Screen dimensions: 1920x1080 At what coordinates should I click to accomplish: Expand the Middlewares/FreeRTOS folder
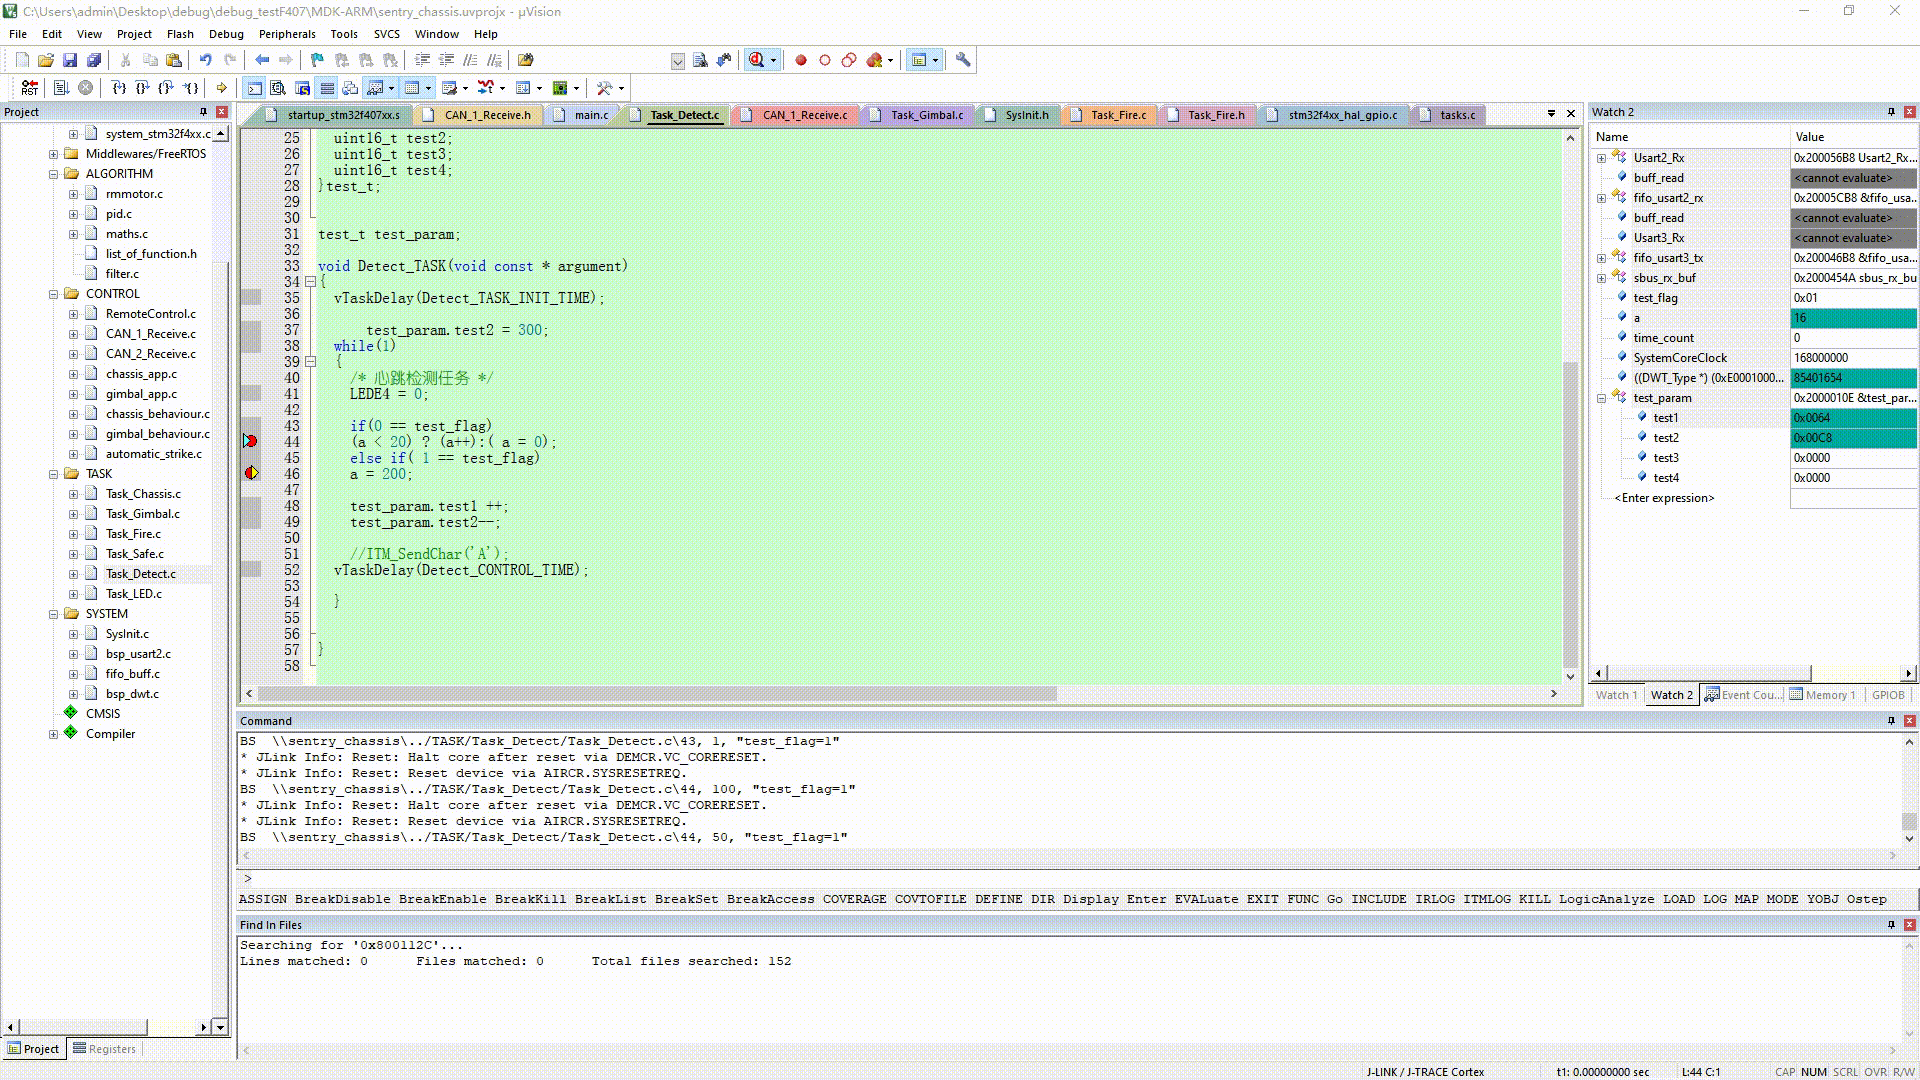click(53, 154)
